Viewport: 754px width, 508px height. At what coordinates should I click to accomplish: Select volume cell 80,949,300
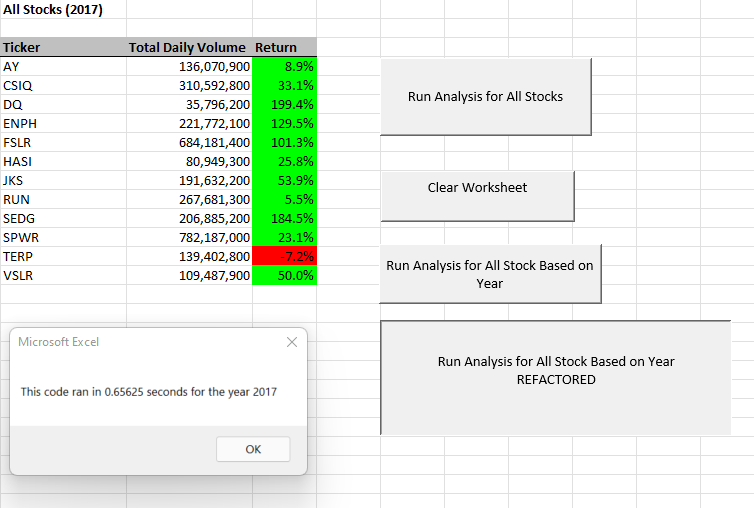[189, 162]
